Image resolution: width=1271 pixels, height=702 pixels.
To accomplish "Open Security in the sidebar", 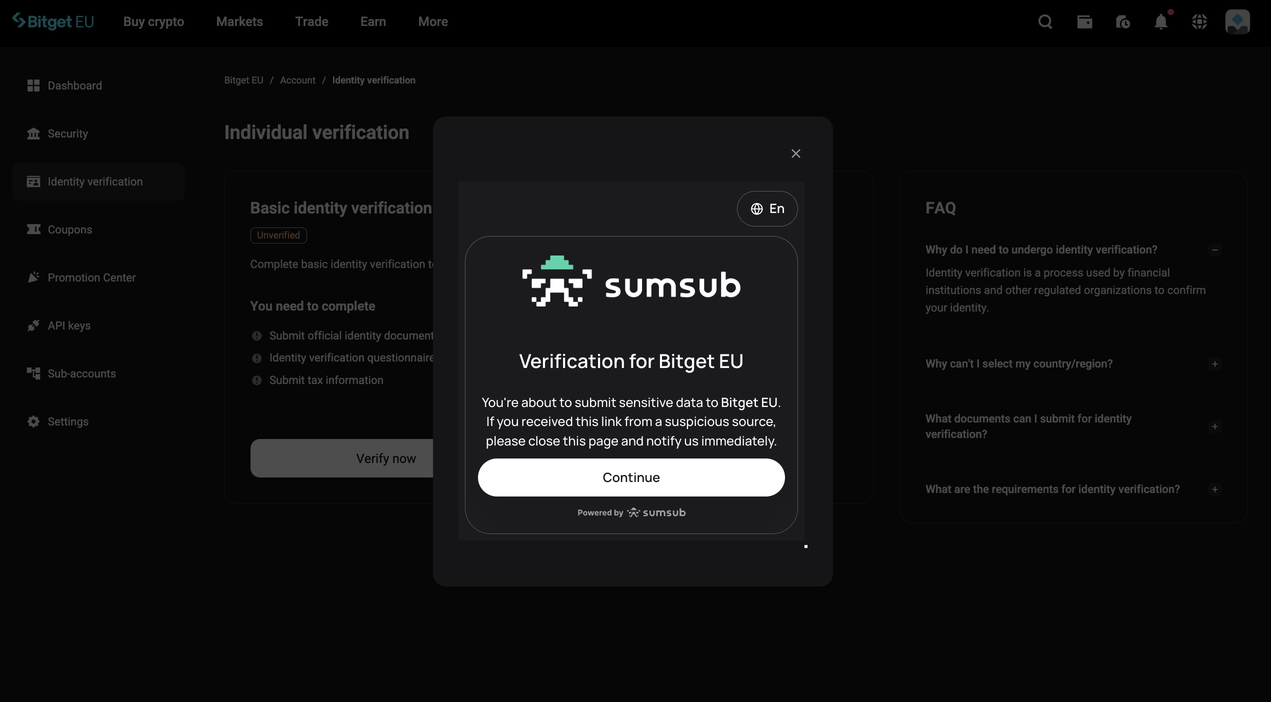I will 98,134.
